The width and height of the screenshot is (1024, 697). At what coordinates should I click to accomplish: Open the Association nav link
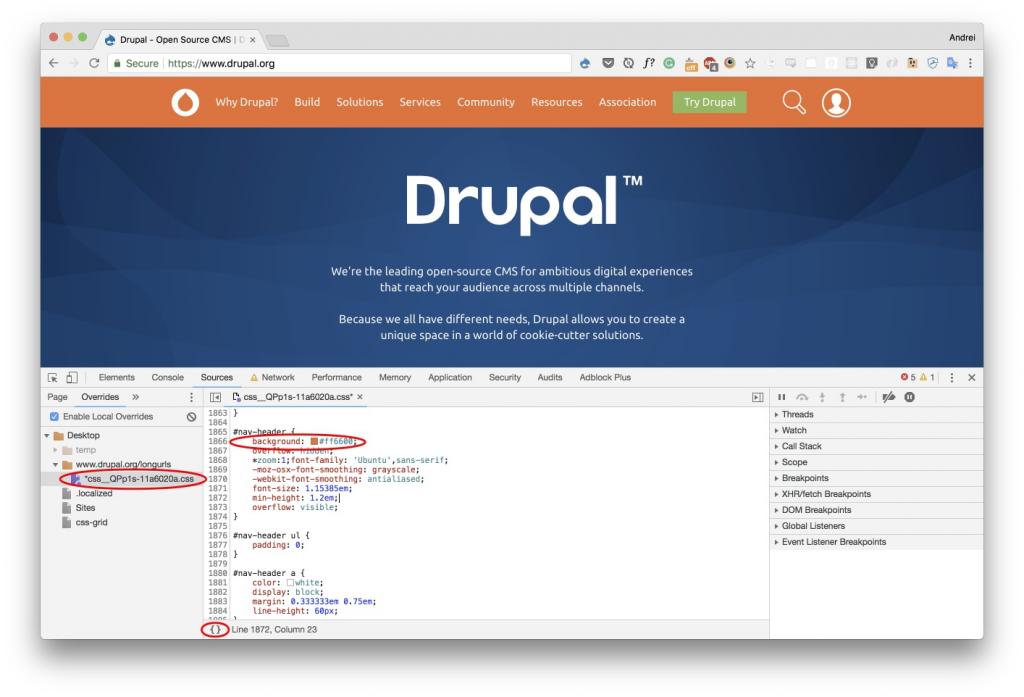coord(628,103)
